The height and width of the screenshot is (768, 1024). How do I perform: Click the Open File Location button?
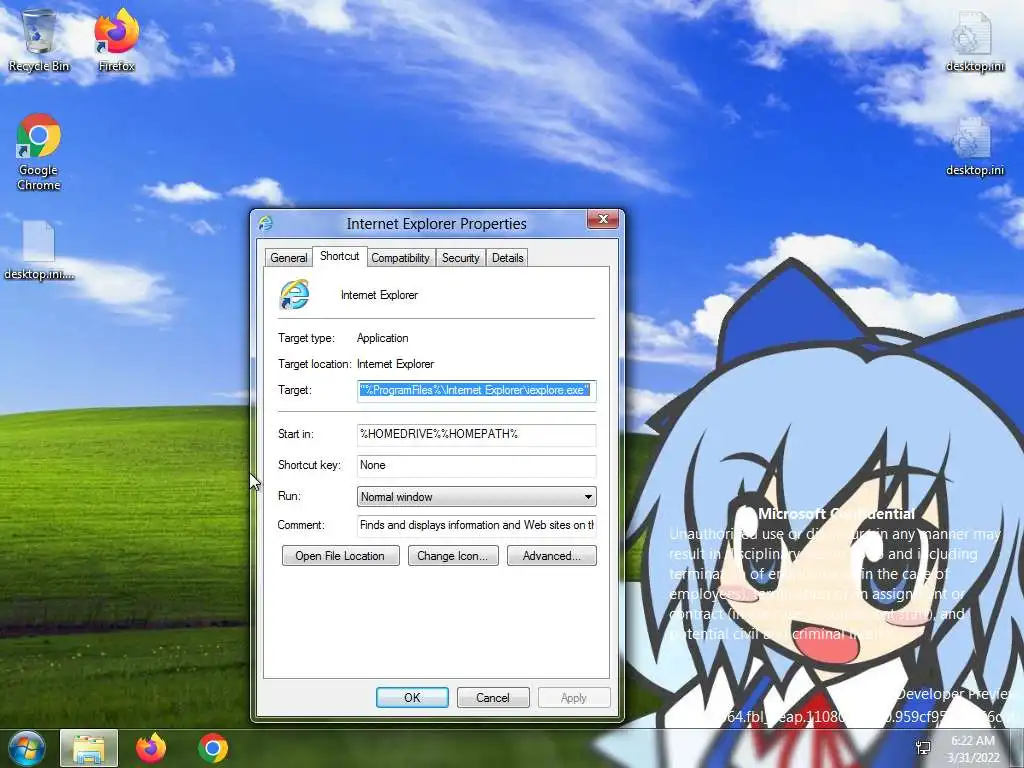tap(340, 556)
